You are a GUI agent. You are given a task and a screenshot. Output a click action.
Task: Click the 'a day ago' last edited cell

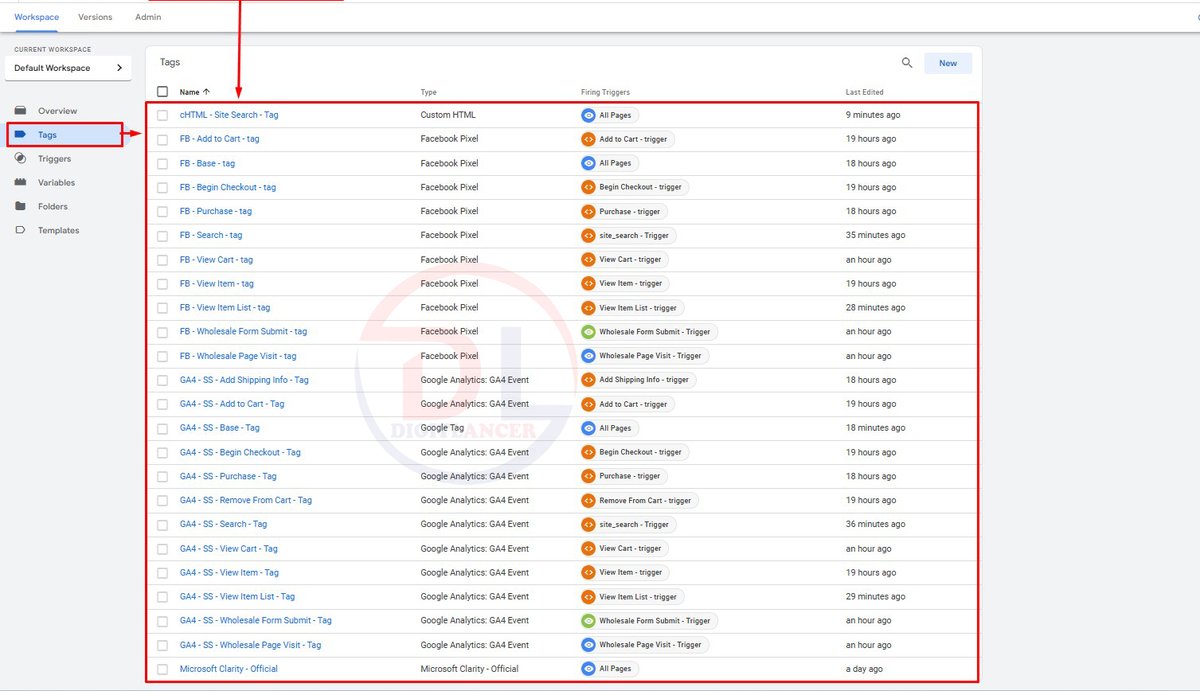[865, 669]
